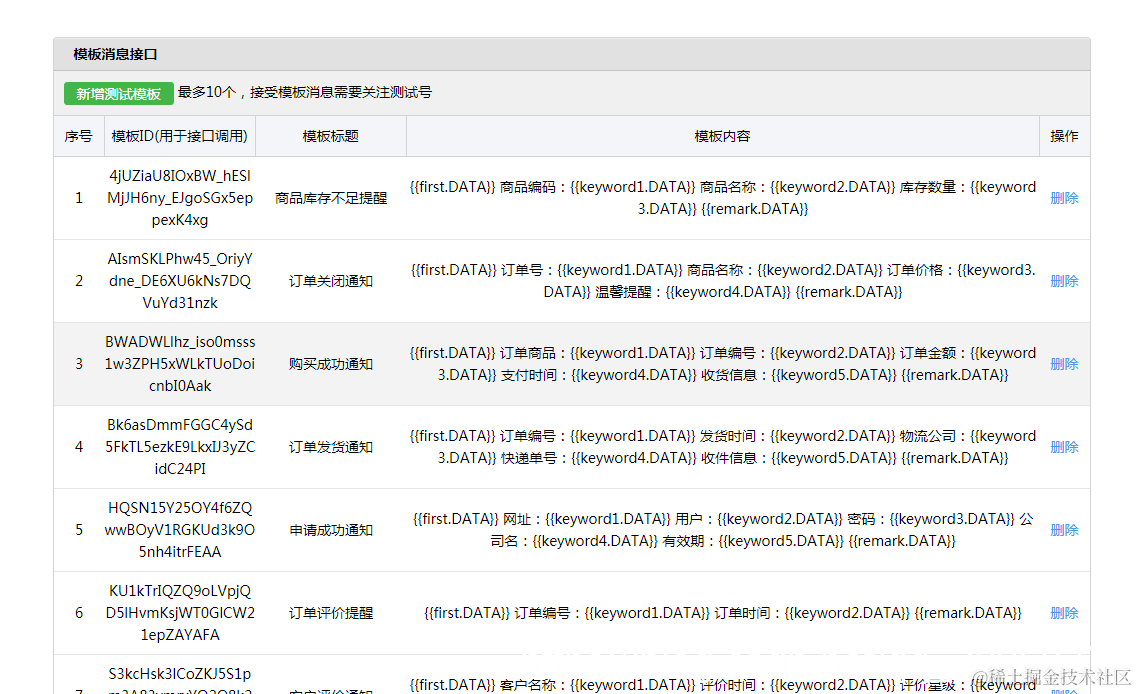Click sequence number 2 cell

click(x=78, y=281)
